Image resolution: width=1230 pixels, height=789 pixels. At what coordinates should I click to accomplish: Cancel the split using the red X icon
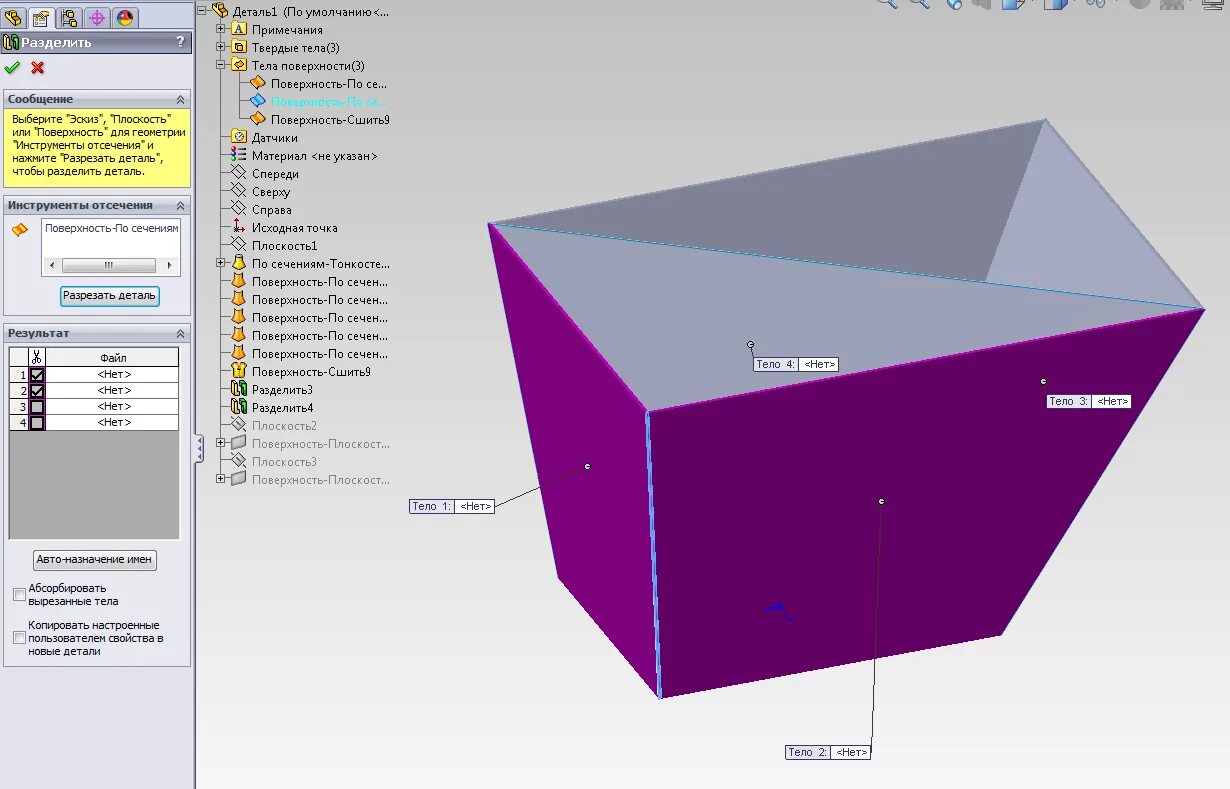(36, 68)
